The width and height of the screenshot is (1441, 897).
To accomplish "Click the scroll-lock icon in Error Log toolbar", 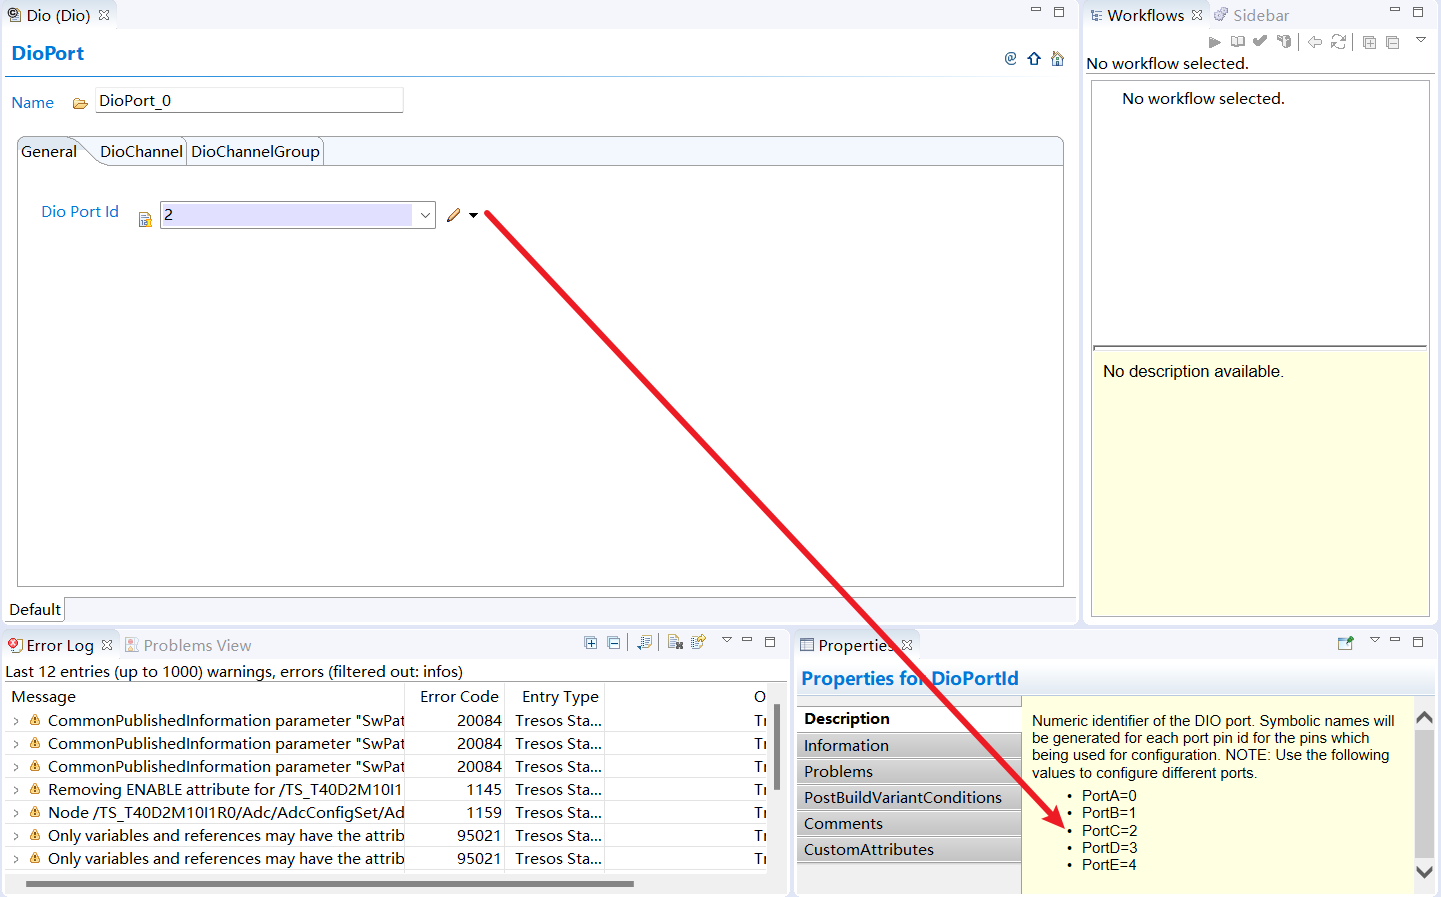I will click(x=645, y=642).
